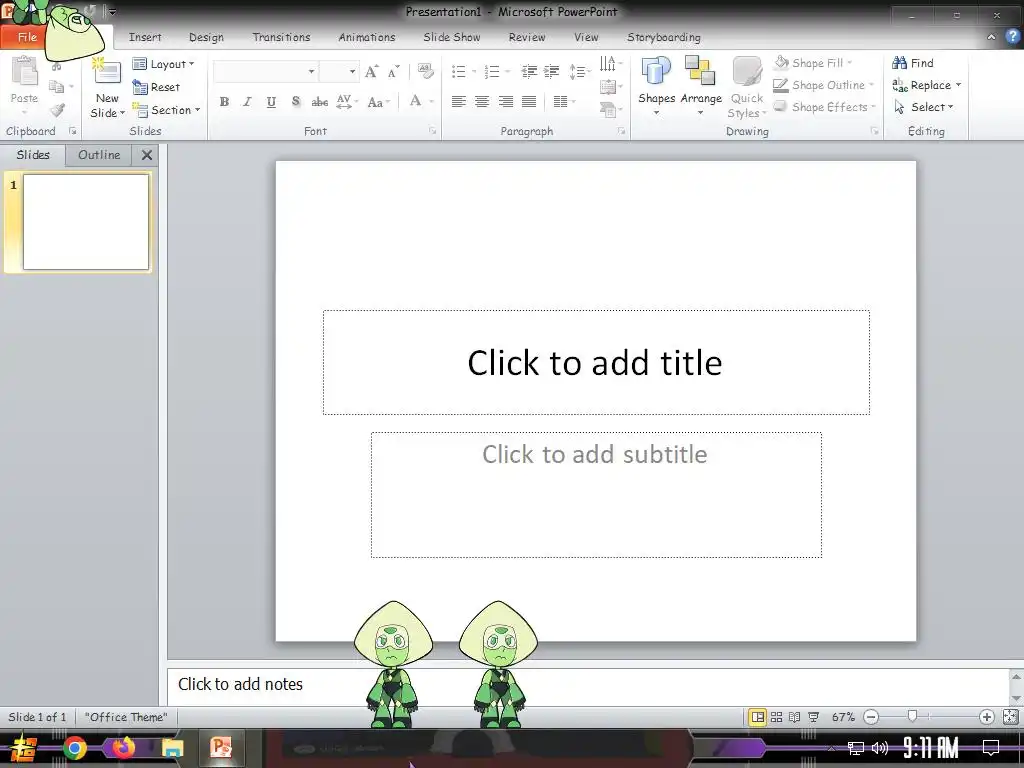The width and height of the screenshot is (1024, 768).
Task: Toggle Strikethrough formatting
Action: click(319, 101)
